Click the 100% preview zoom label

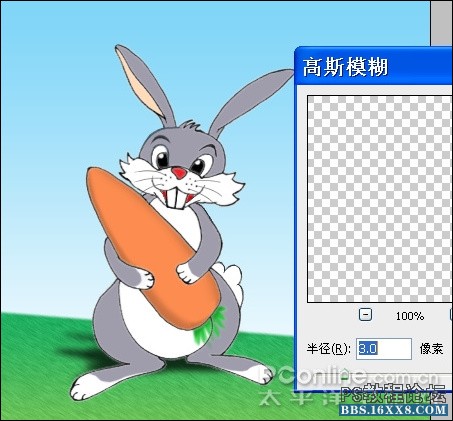410,316
